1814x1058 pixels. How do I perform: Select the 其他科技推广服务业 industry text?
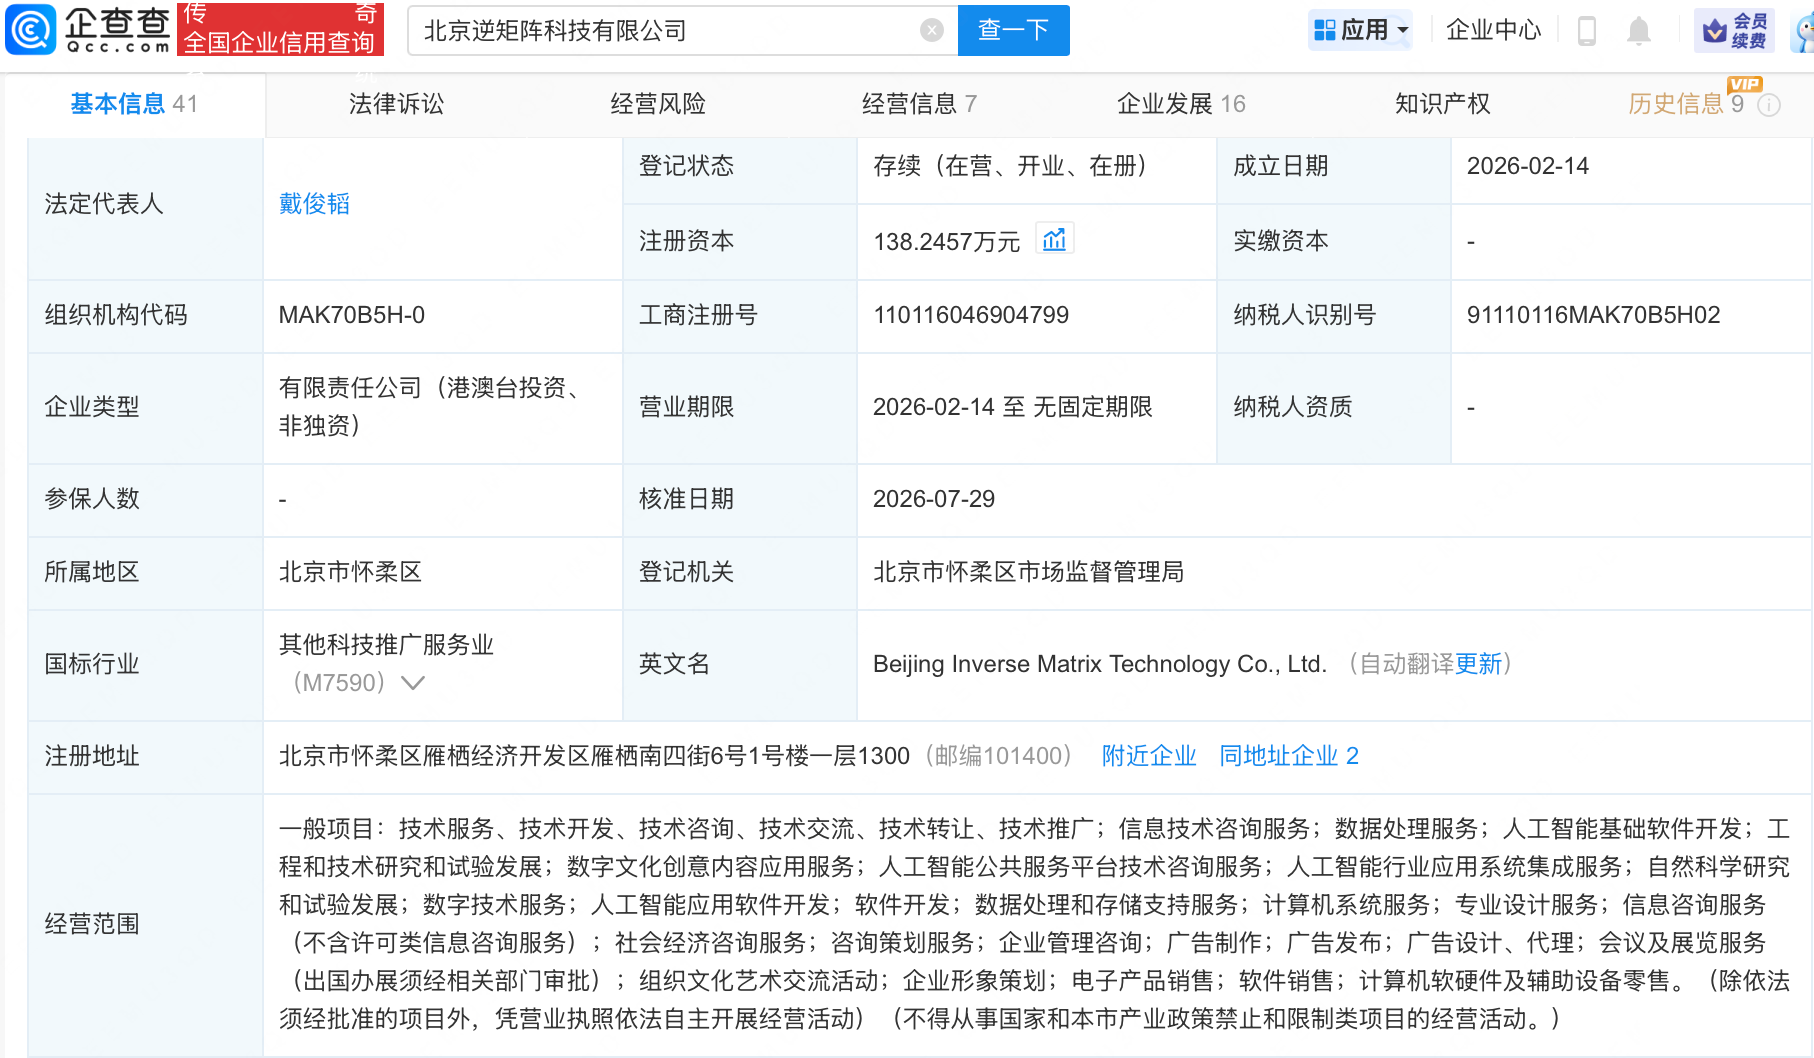(x=386, y=645)
